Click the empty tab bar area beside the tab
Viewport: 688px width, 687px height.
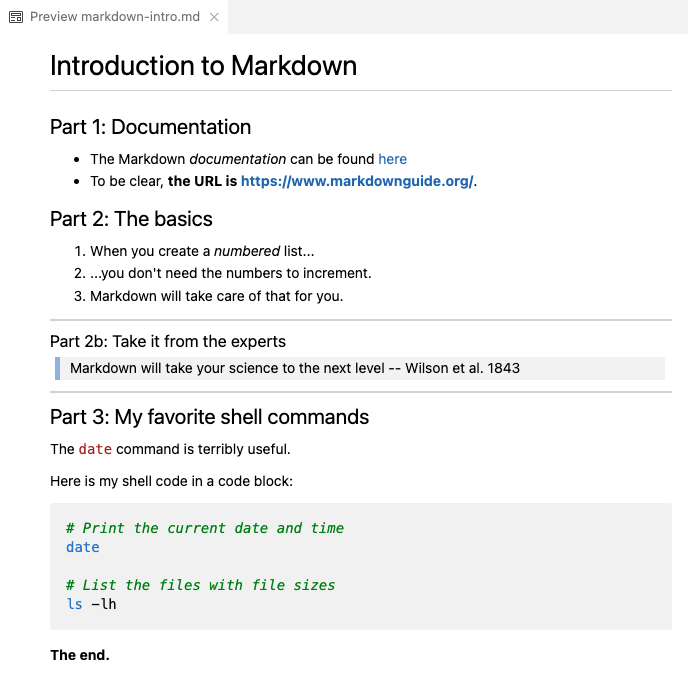pos(450,17)
